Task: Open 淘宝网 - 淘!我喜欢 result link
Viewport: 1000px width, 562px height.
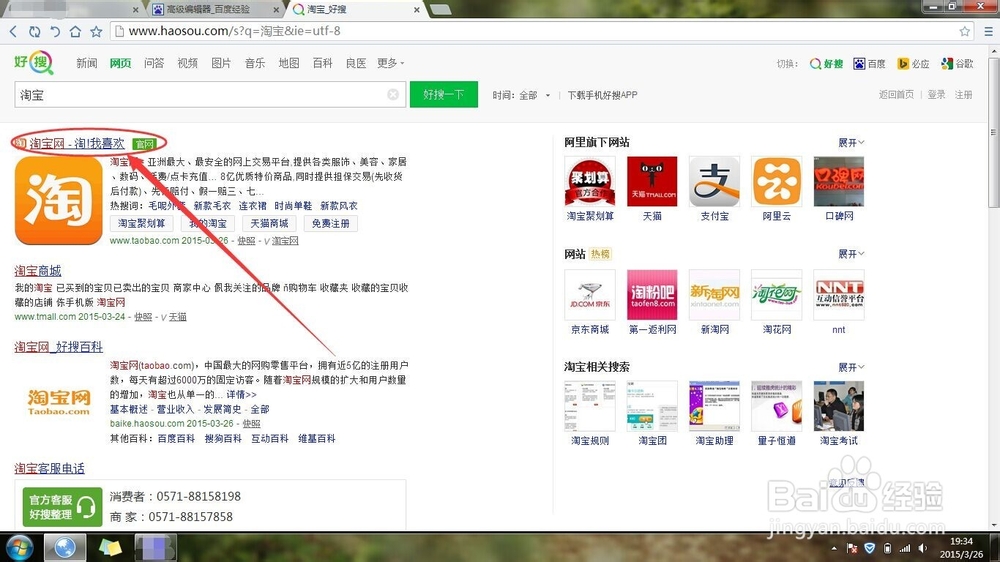Action: point(77,144)
